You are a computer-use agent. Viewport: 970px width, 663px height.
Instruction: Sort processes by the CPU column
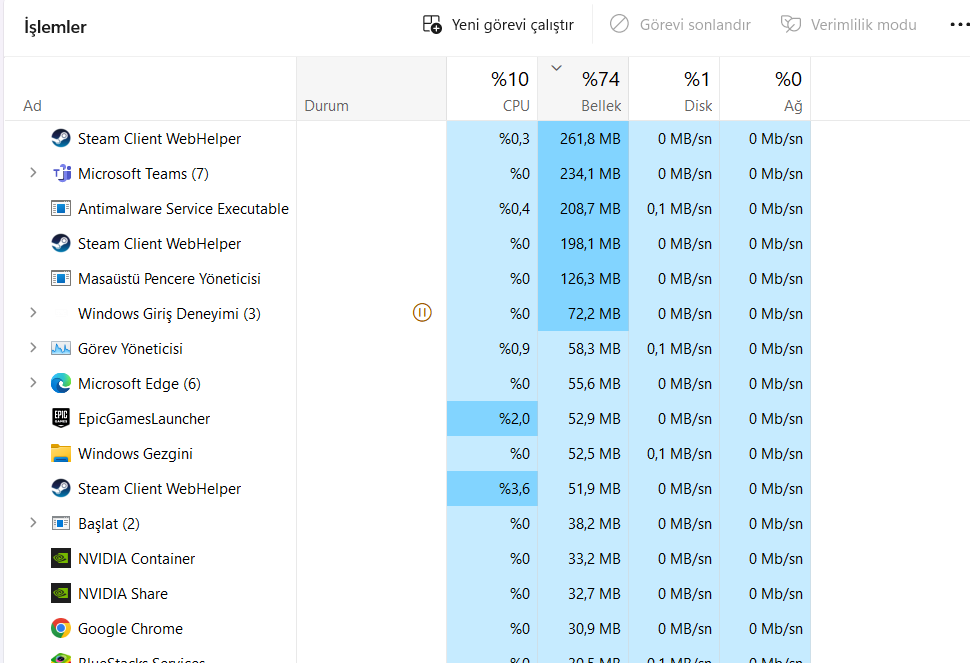(x=492, y=90)
